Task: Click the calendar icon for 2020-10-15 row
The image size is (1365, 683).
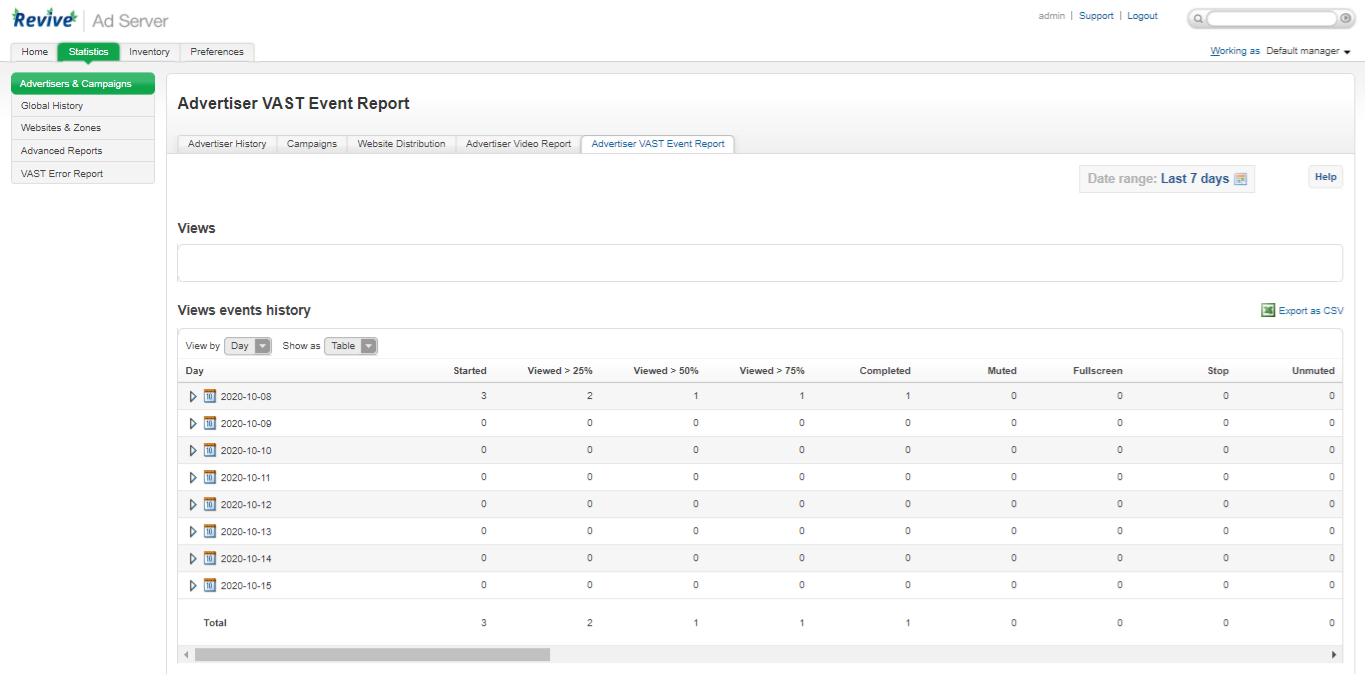Action: click(x=210, y=585)
